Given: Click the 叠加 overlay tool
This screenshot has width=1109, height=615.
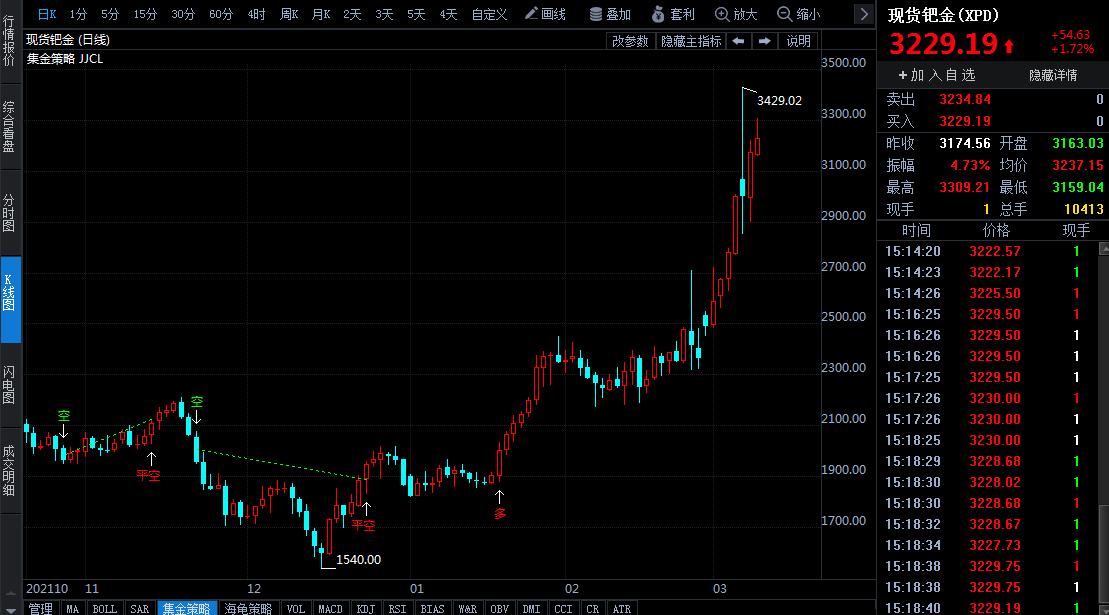Looking at the screenshot, I should click(x=610, y=14).
